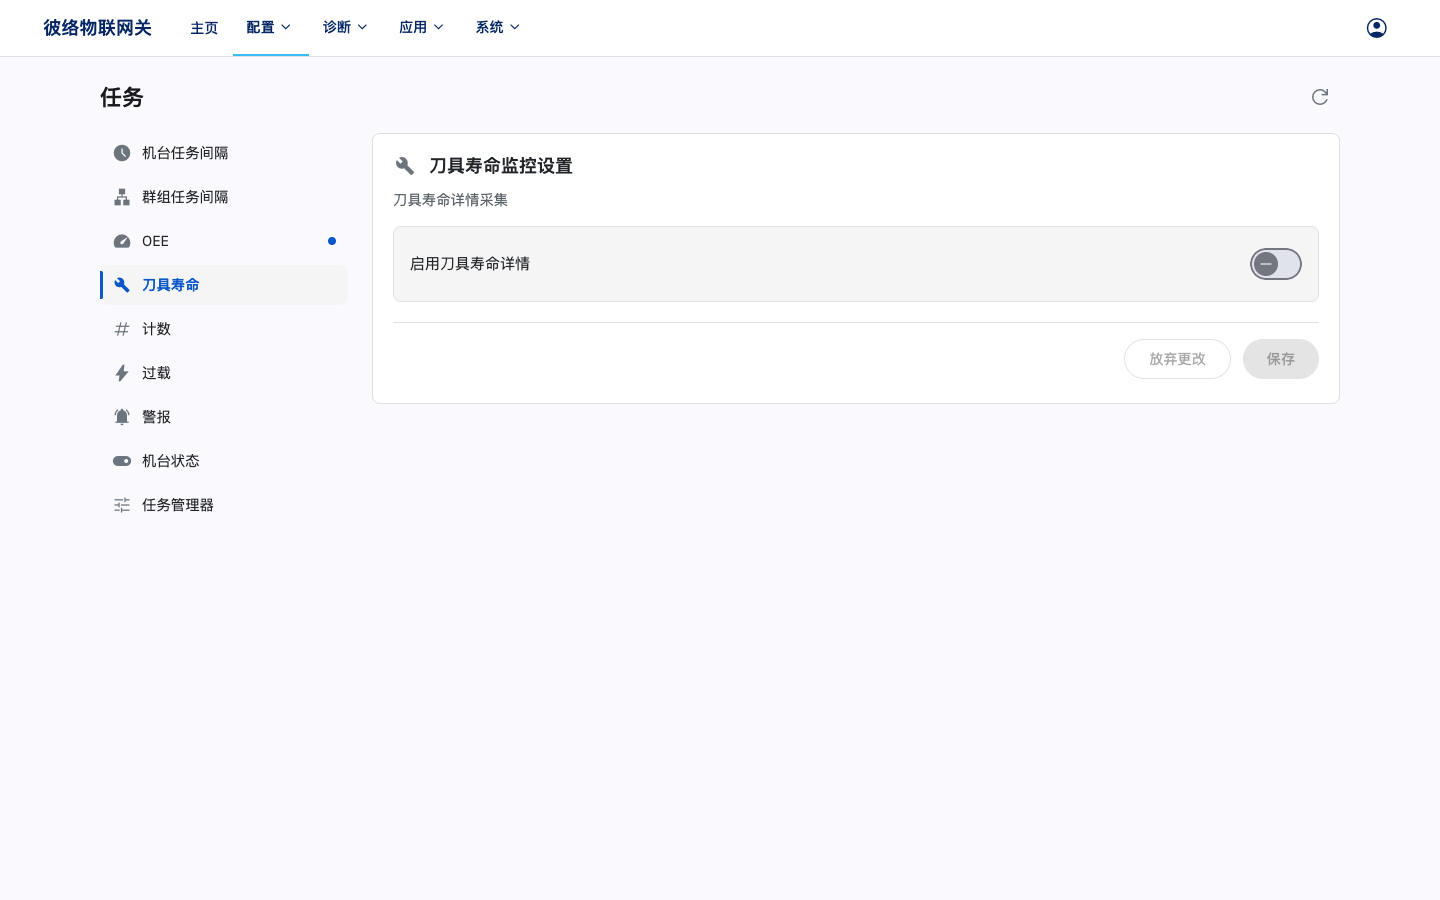Open the 系统 menu label
1440x900 pixels.
(490, 28)
